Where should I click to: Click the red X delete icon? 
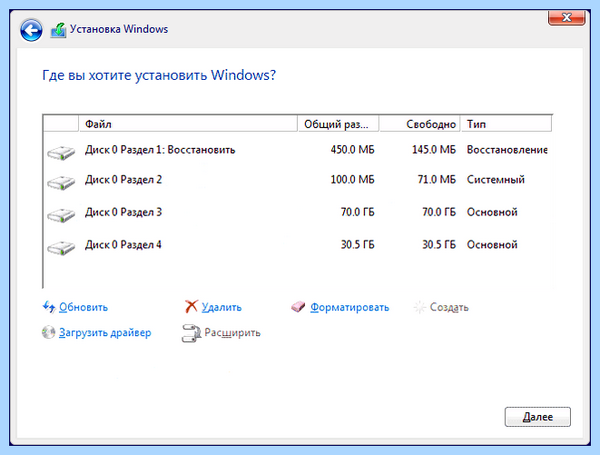coord(191,307)
